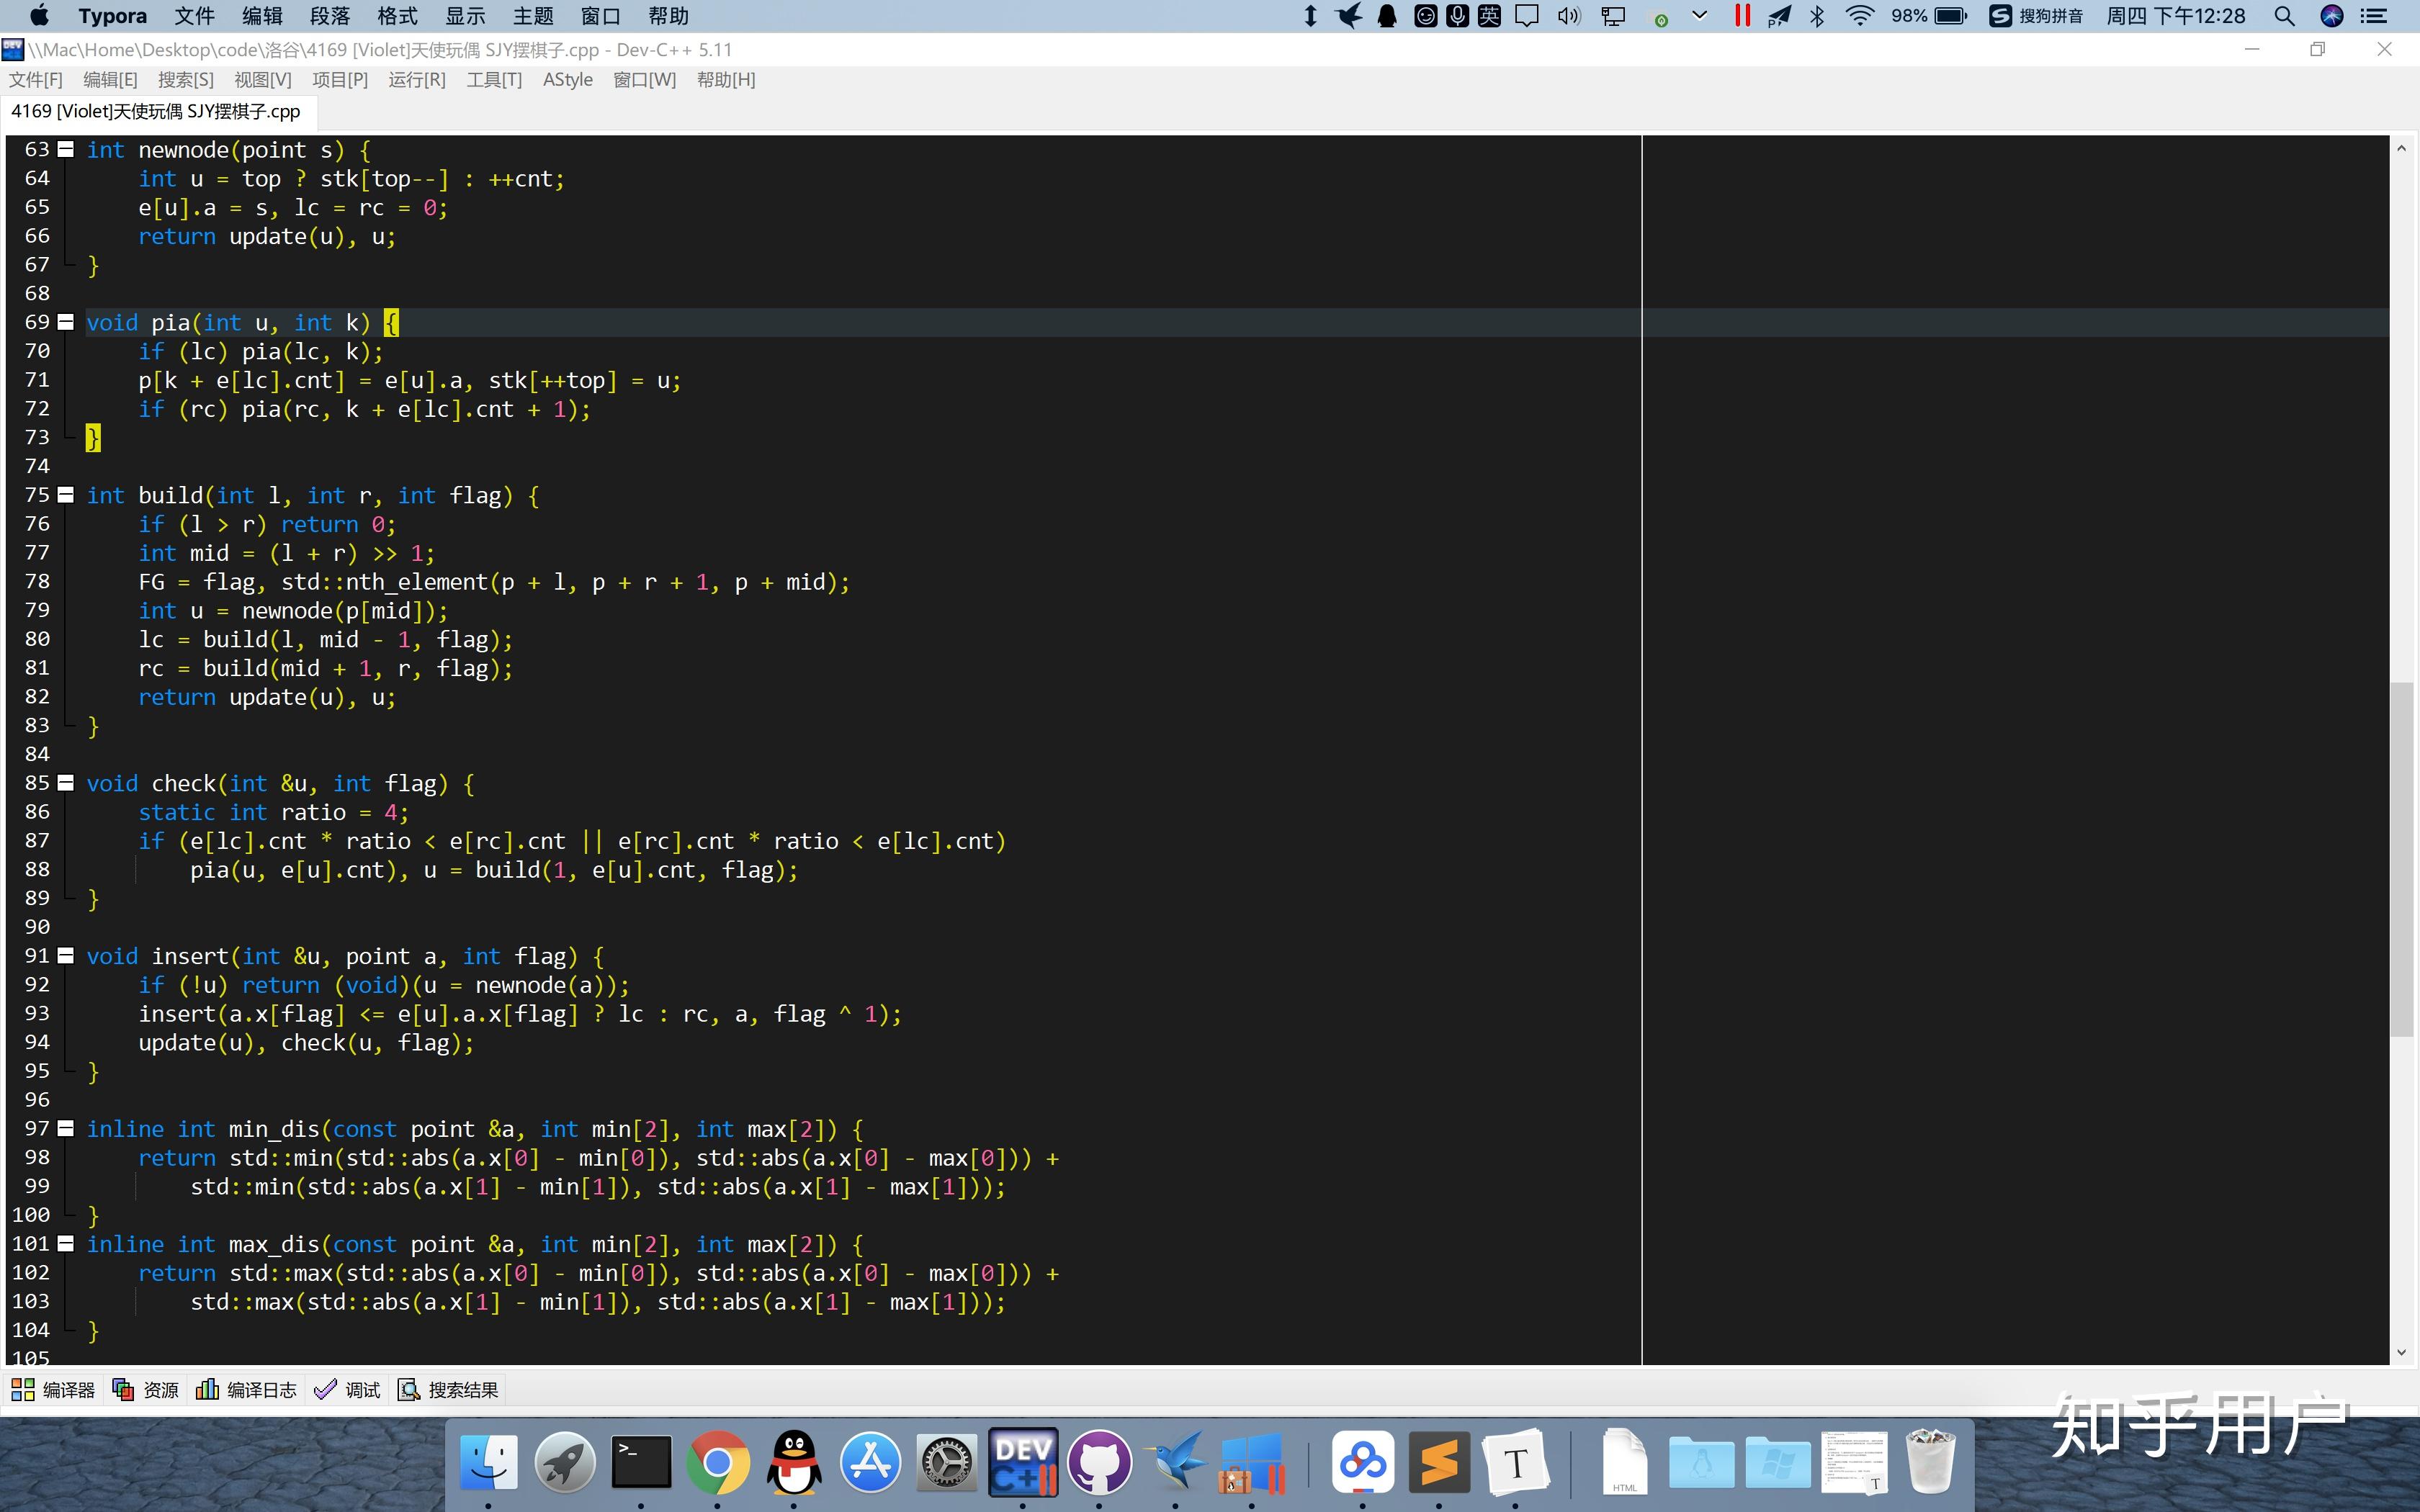2420x1512 pixels.
Task: Open Sublime Text from the Dock
Action: point(1438,1462)
